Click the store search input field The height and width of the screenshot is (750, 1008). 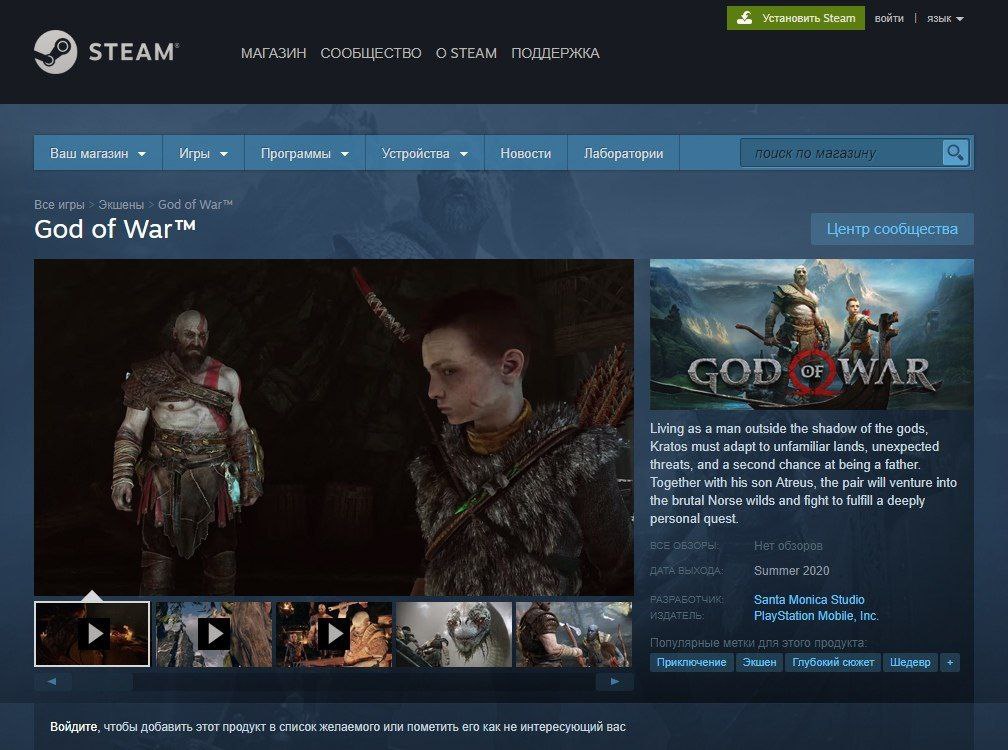point(841,153)
